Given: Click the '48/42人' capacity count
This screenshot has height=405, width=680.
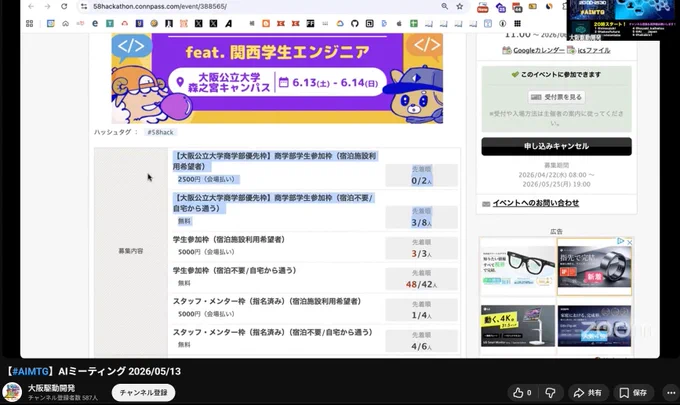Looking at the screenshot, I should tap(422, 284).
